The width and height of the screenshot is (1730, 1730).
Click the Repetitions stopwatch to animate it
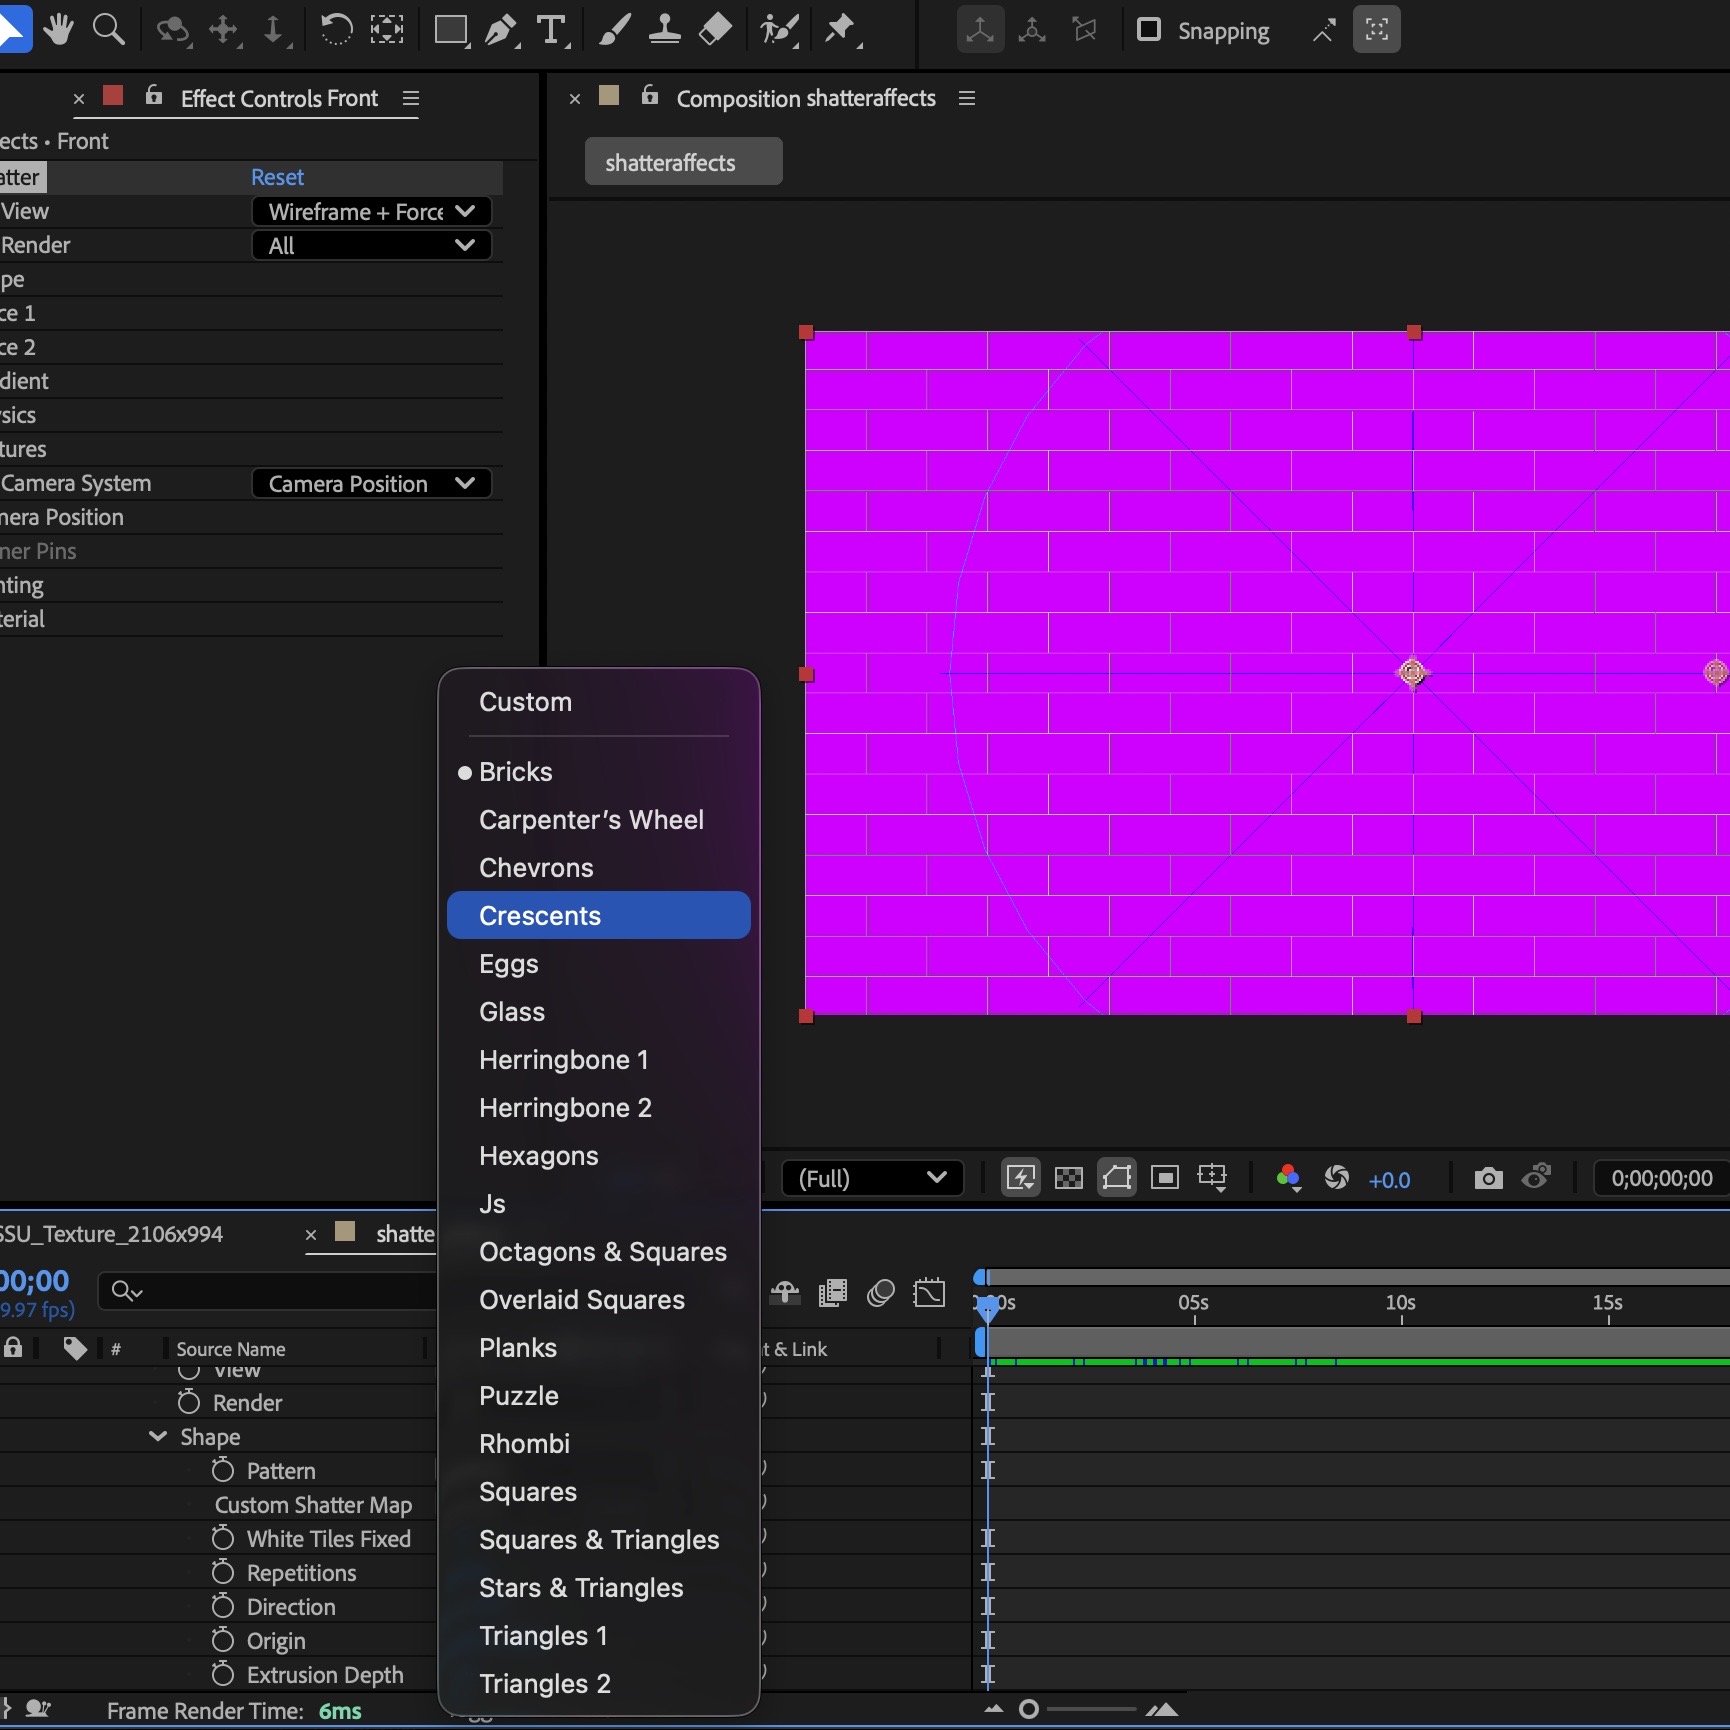tap(223, 1573)
